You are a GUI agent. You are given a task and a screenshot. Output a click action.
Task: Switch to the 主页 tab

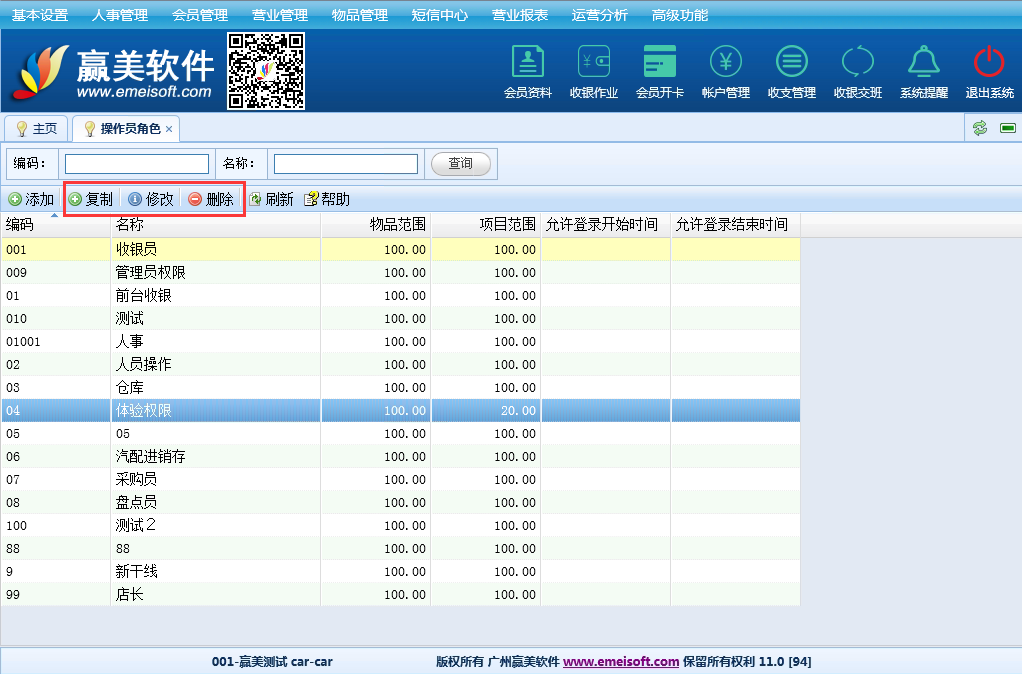coord(36,129)
